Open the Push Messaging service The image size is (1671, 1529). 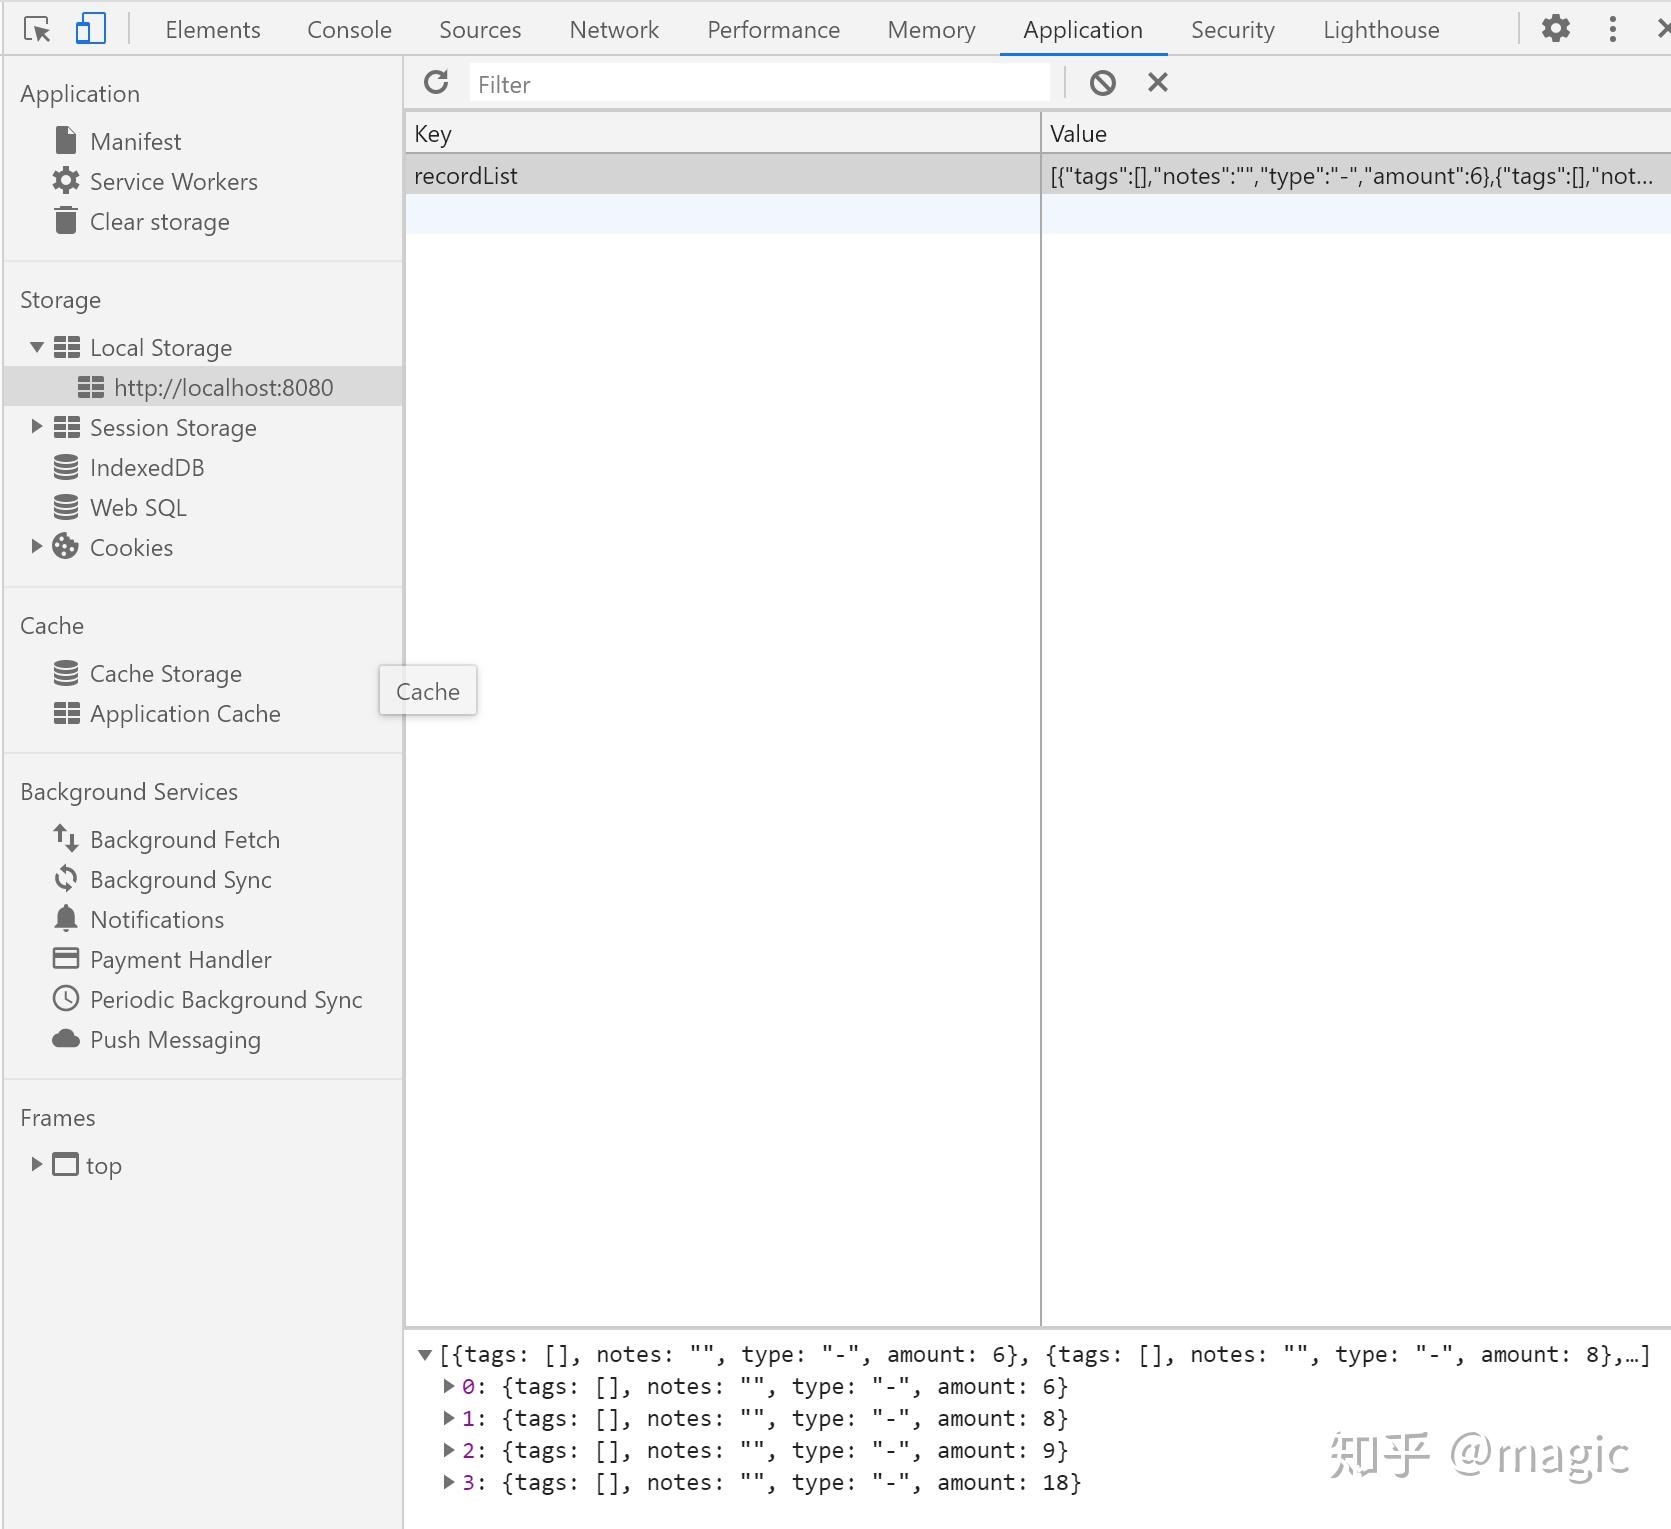coord(175,1039)
